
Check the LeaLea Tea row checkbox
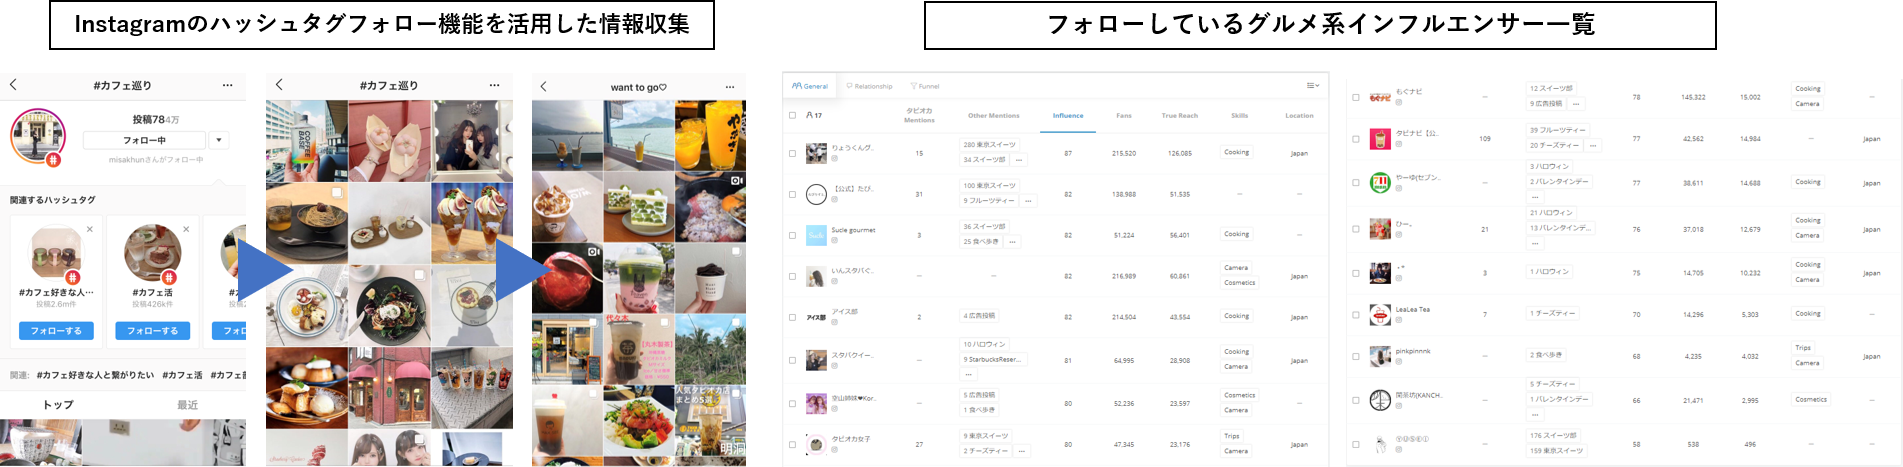point(1356,315)
